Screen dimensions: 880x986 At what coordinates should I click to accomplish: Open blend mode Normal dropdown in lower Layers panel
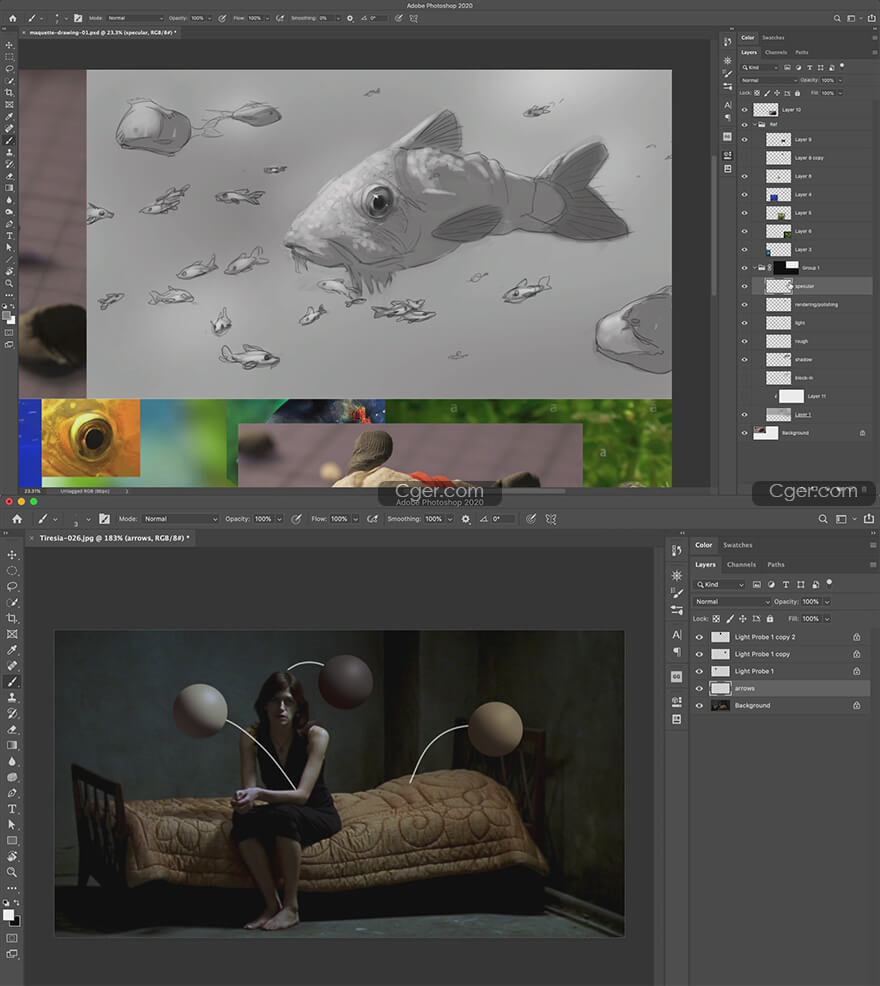(x=732, y=602)
